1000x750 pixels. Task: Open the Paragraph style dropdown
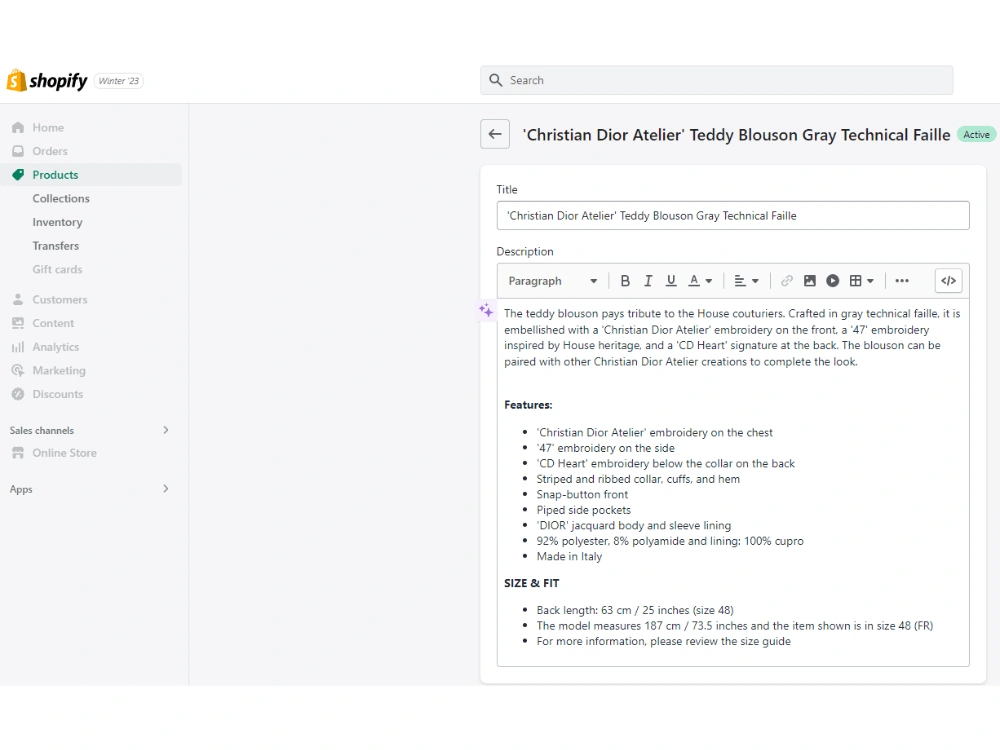click(x=551, y=281)
